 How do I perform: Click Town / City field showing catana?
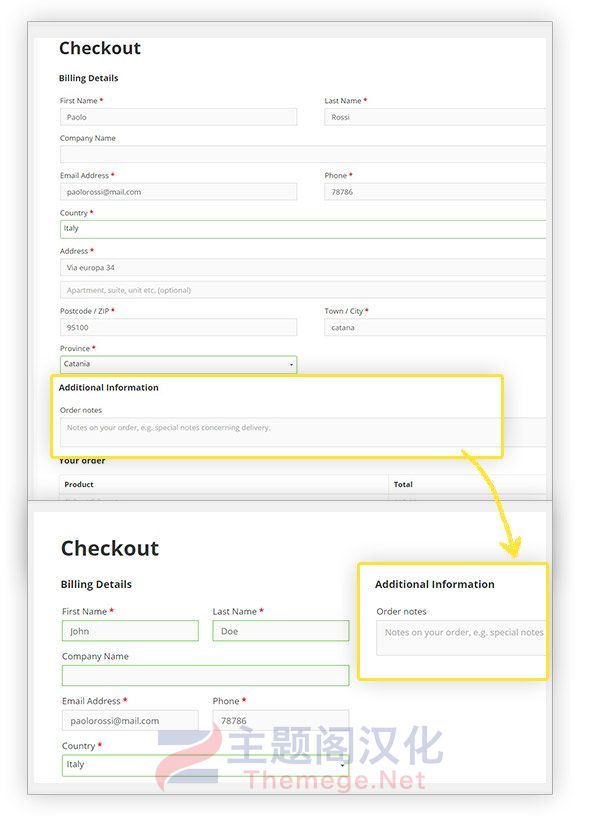(x=435, y=327)
